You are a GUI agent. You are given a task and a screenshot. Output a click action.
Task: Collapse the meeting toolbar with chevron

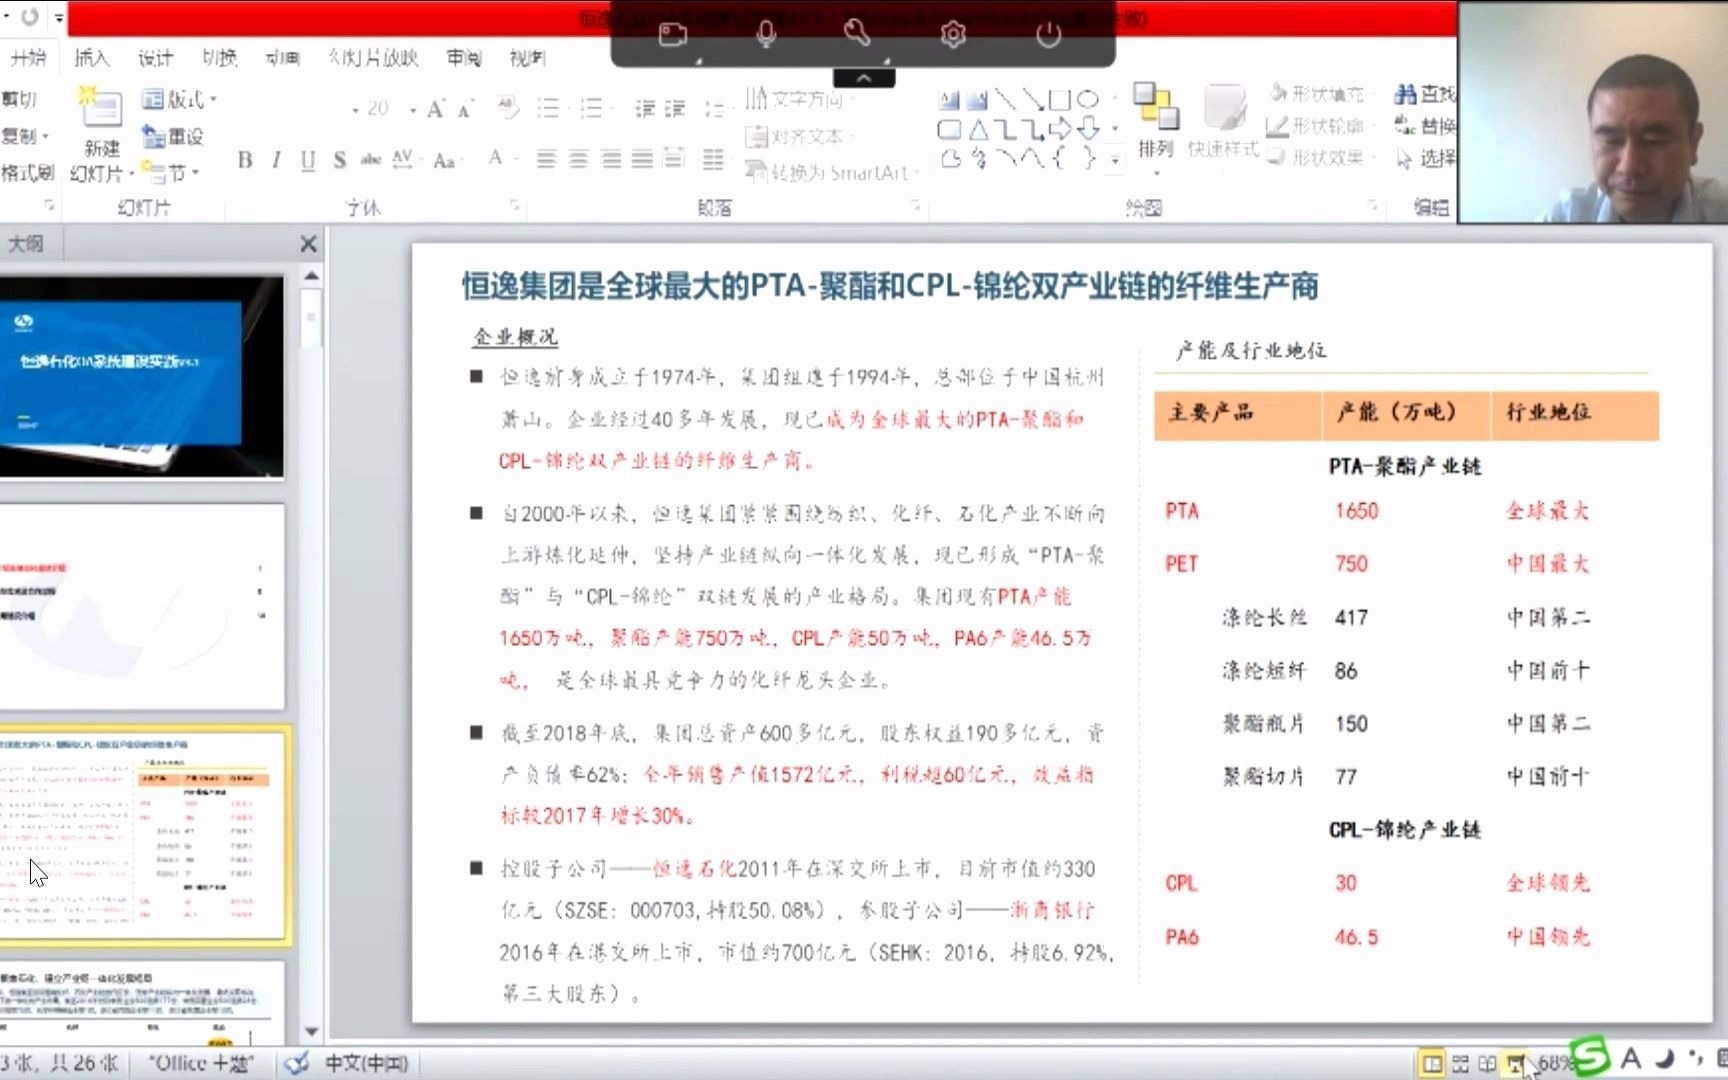tap(864, 78)
